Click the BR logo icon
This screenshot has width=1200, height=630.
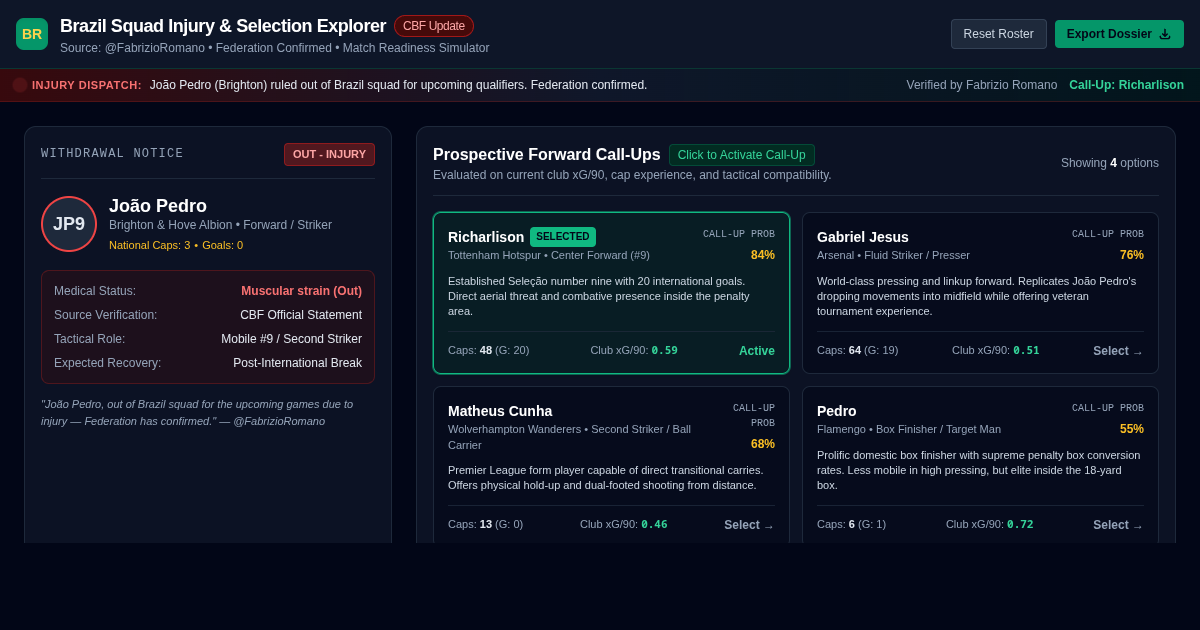(32, 34)
